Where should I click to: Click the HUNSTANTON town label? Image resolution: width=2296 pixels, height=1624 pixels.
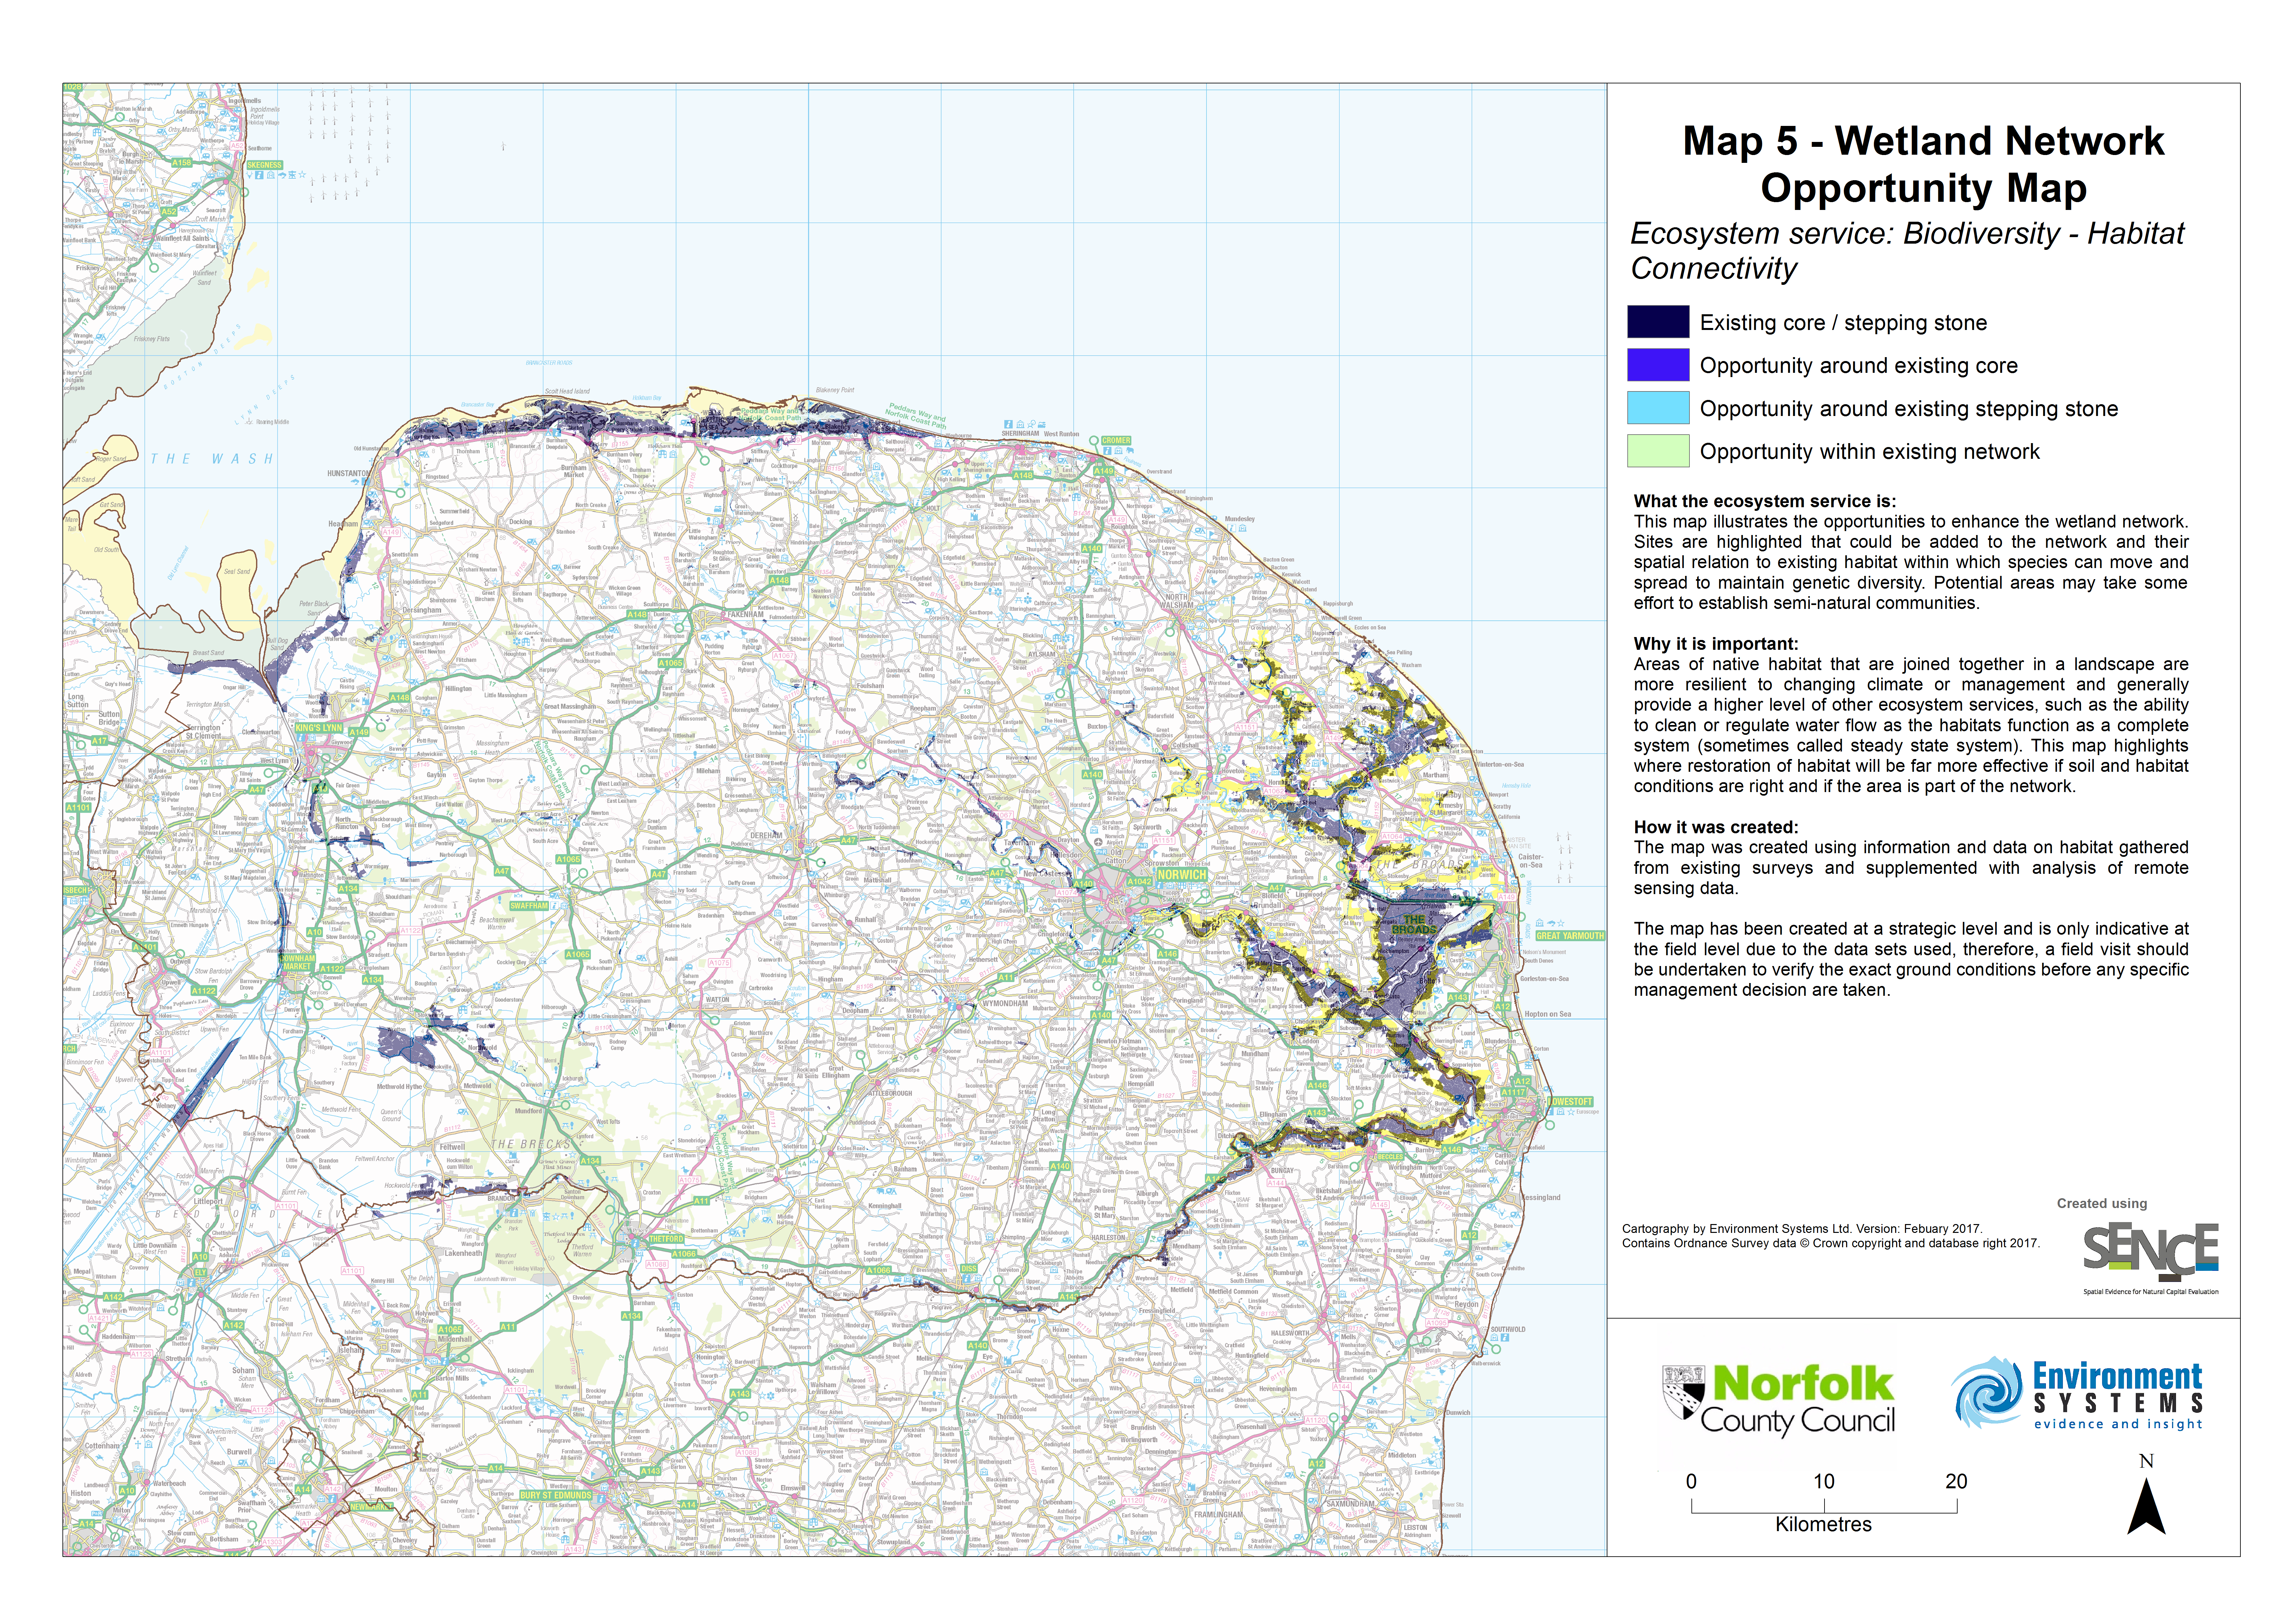pos(348,473)
